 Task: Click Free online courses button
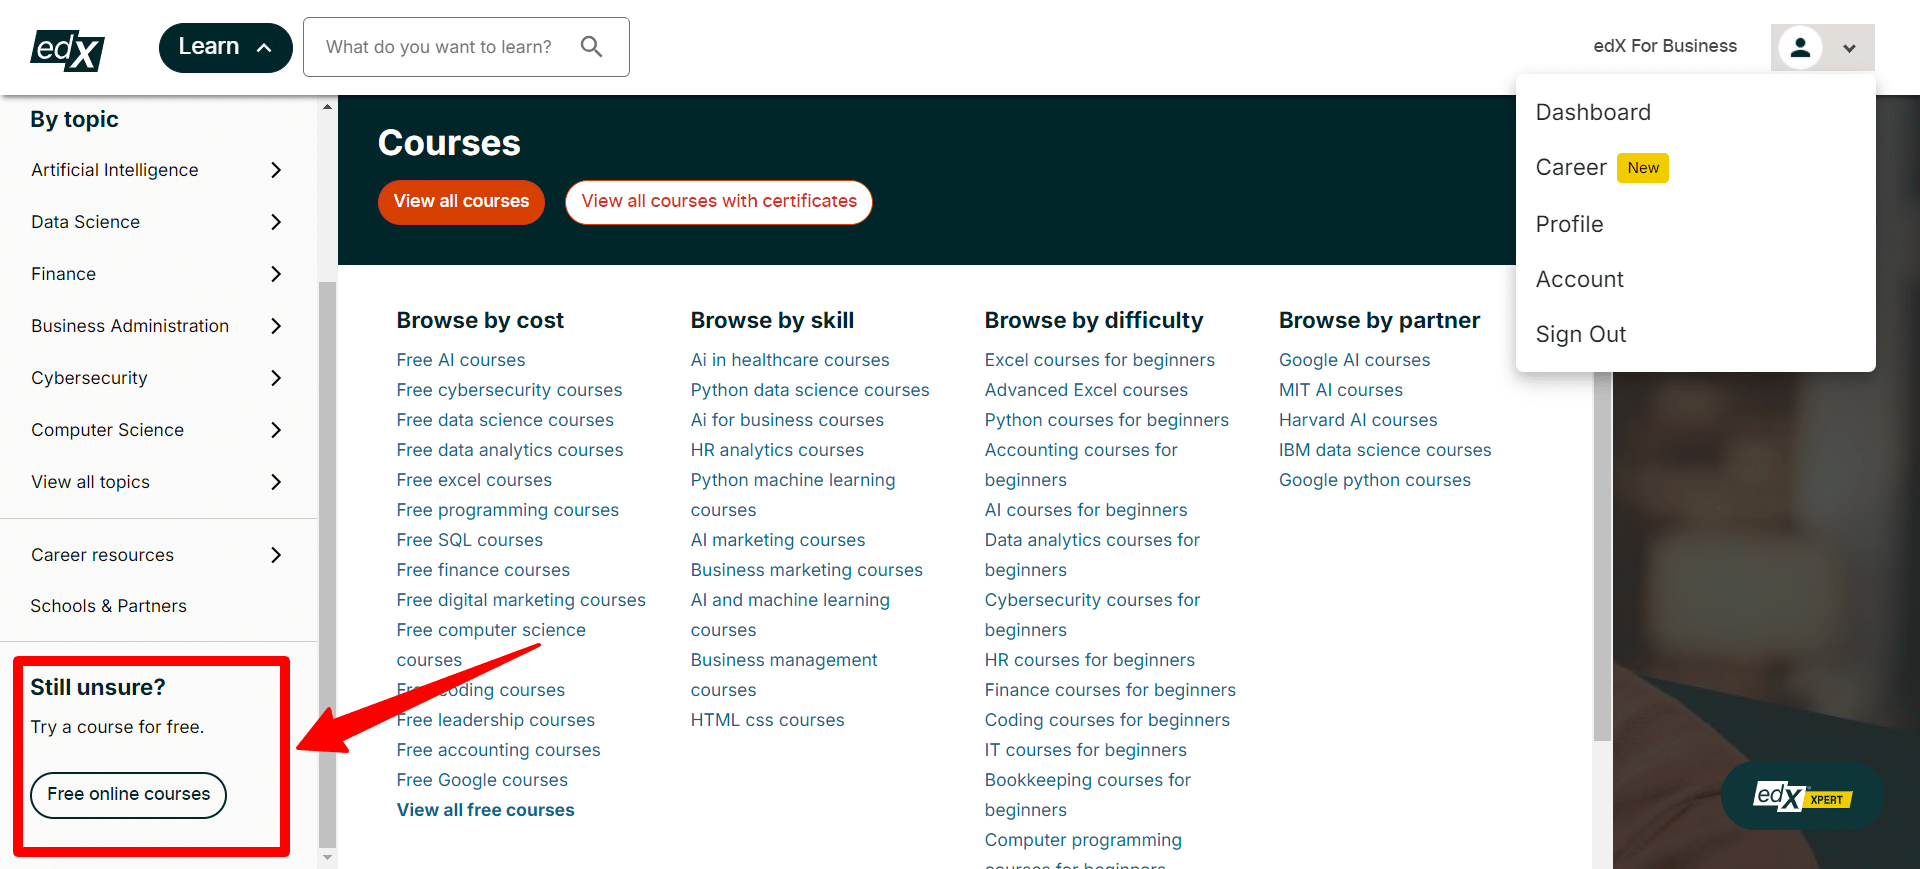pos(129,795)
